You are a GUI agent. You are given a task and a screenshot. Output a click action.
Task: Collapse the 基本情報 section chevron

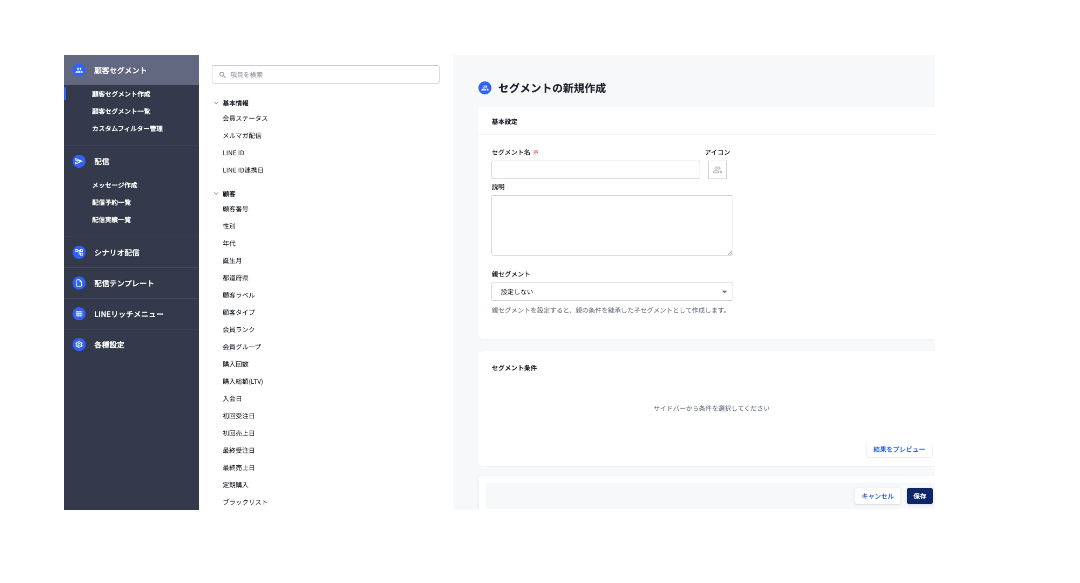216,103
